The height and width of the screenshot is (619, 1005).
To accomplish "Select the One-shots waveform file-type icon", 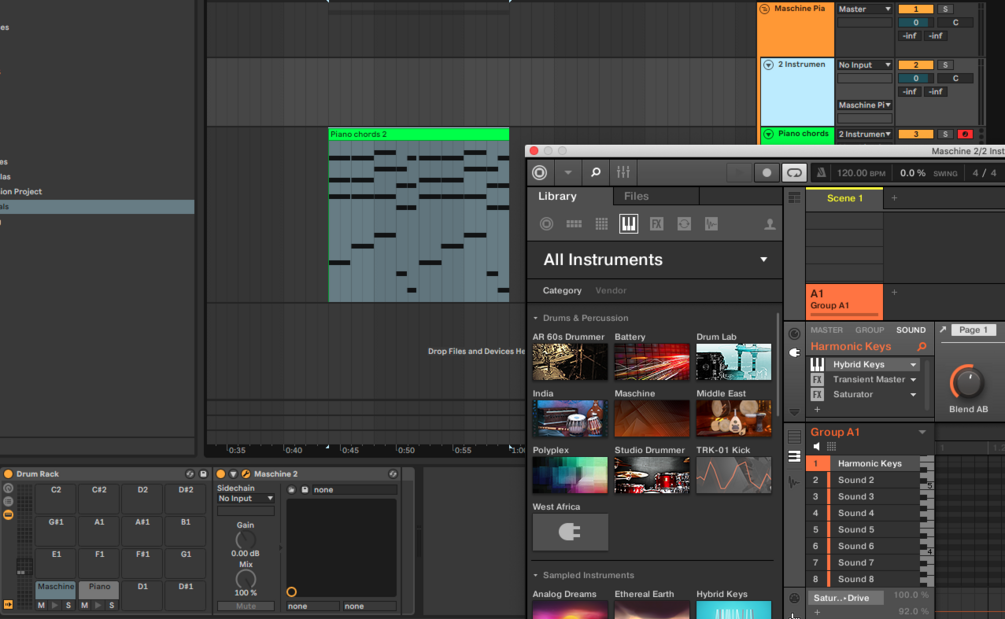I will coord(711,224).
